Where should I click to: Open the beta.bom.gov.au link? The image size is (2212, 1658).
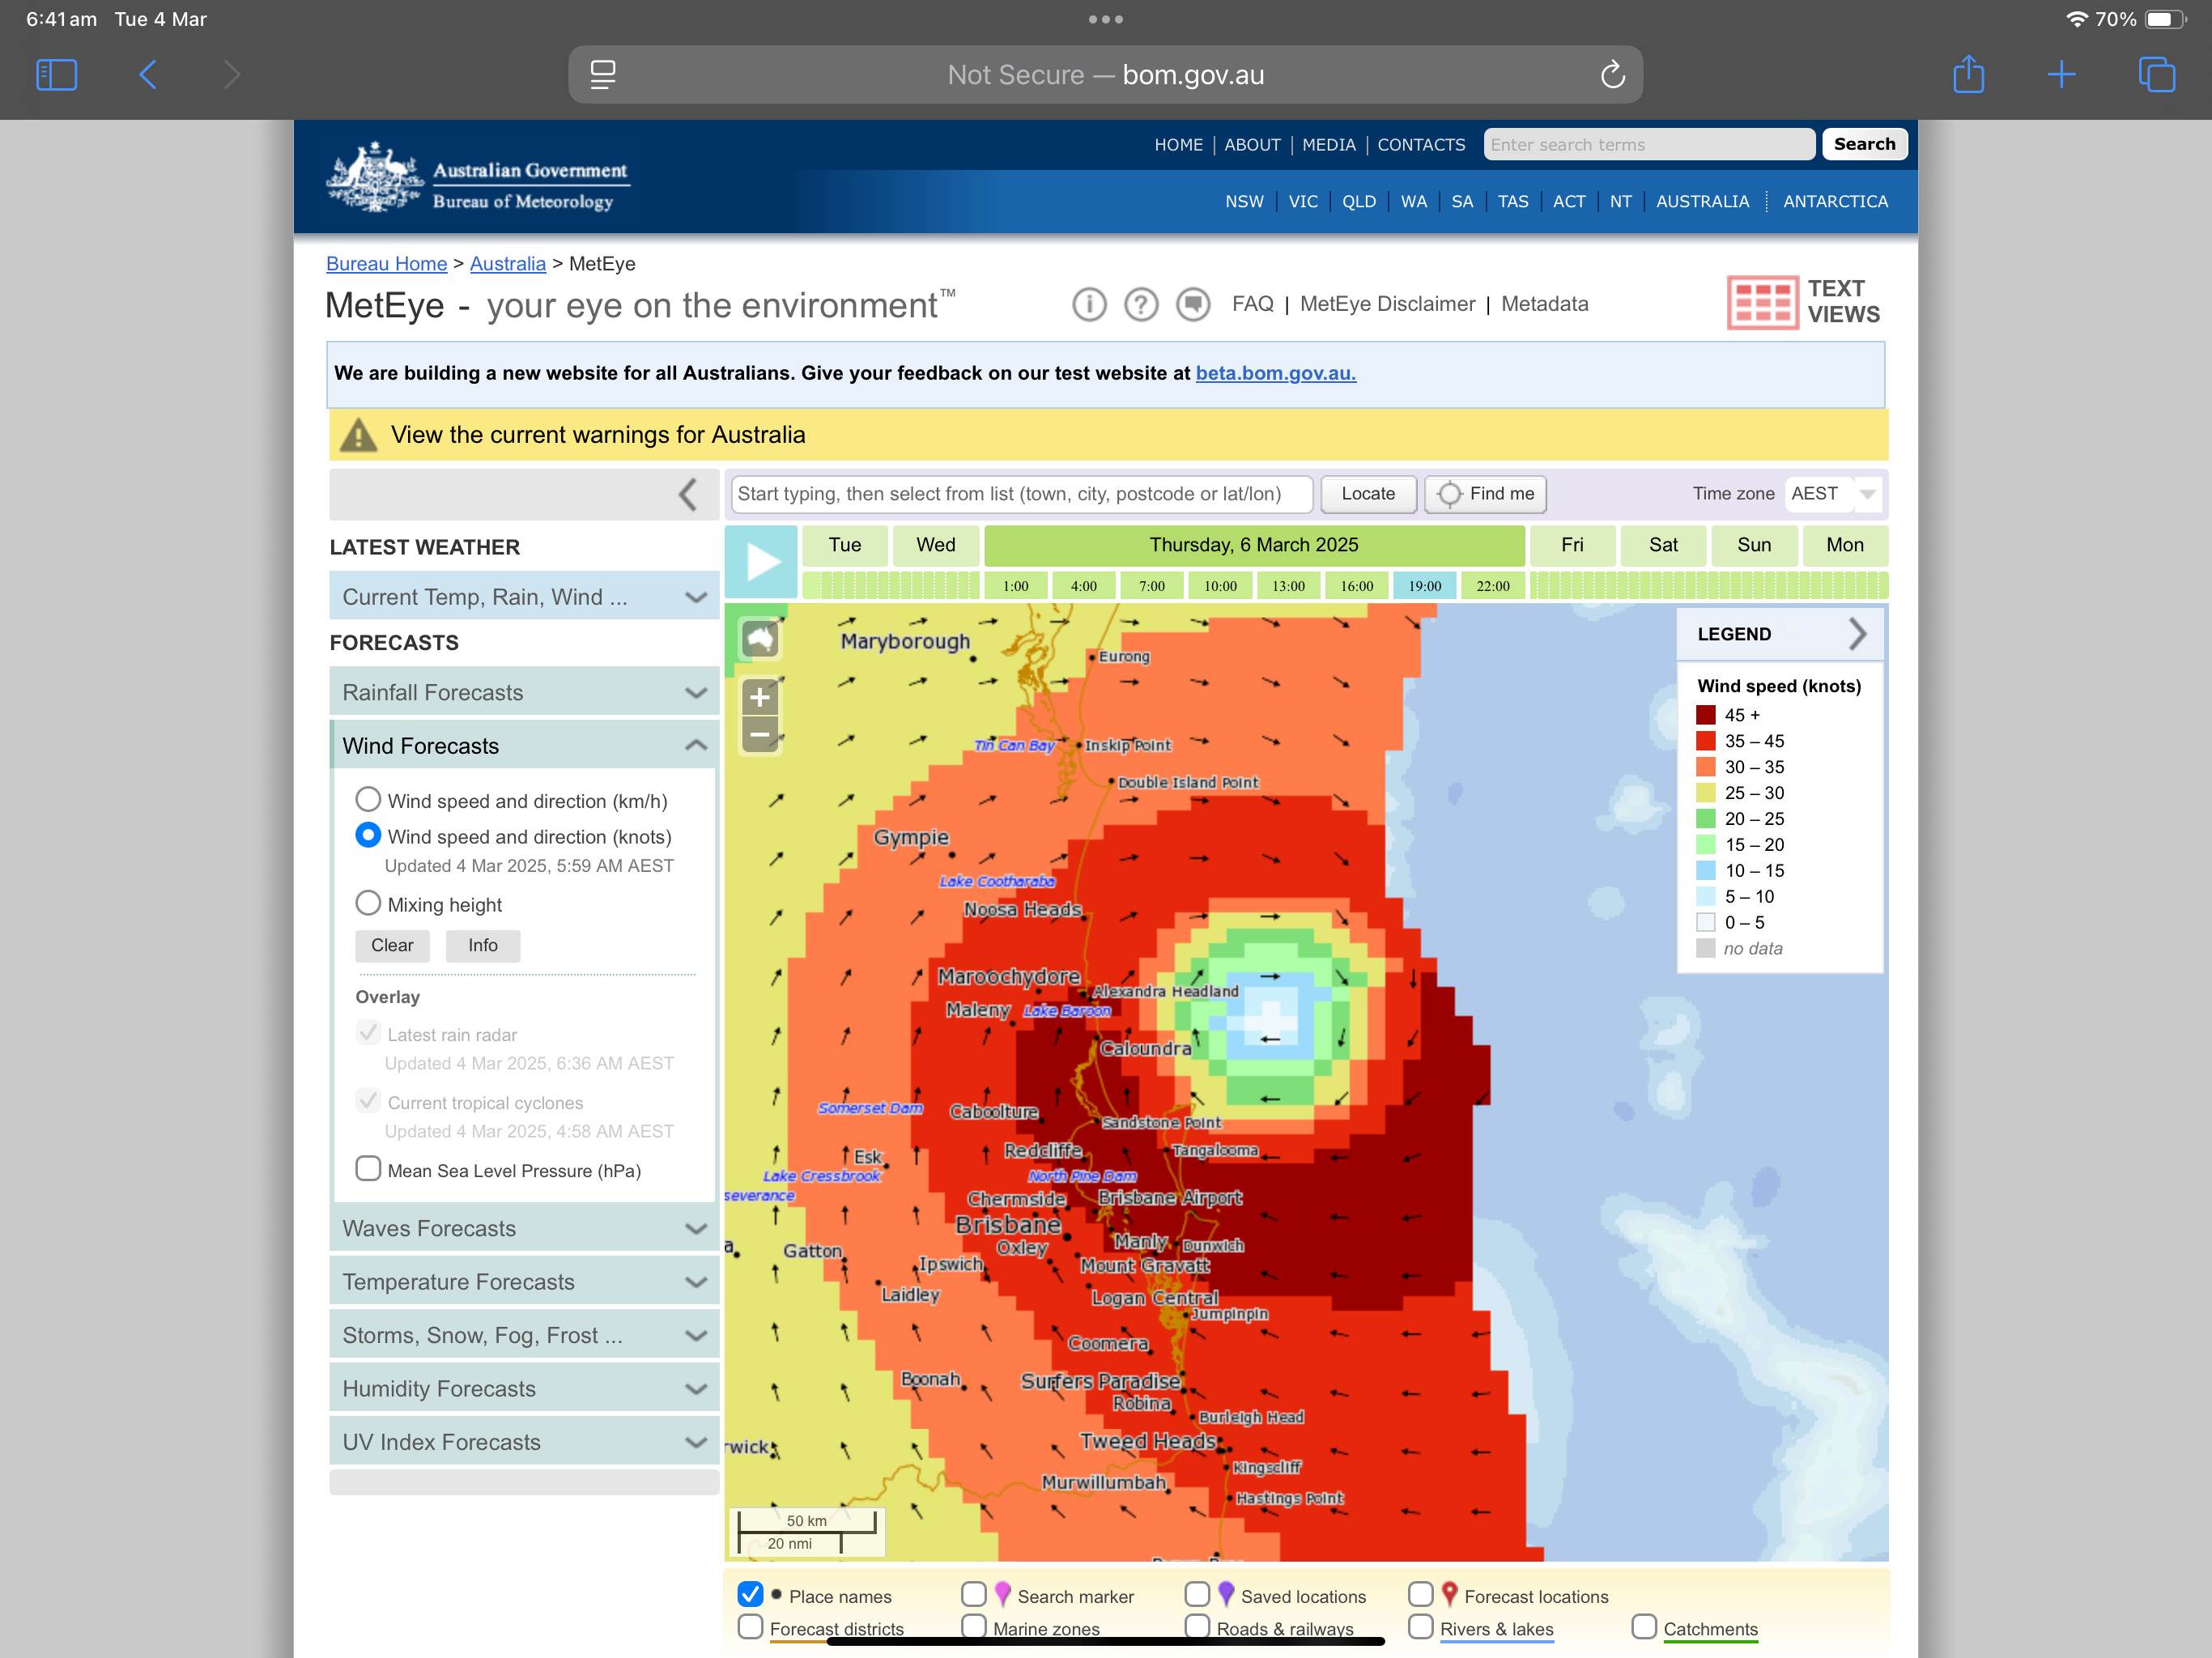coord(1275,373)
